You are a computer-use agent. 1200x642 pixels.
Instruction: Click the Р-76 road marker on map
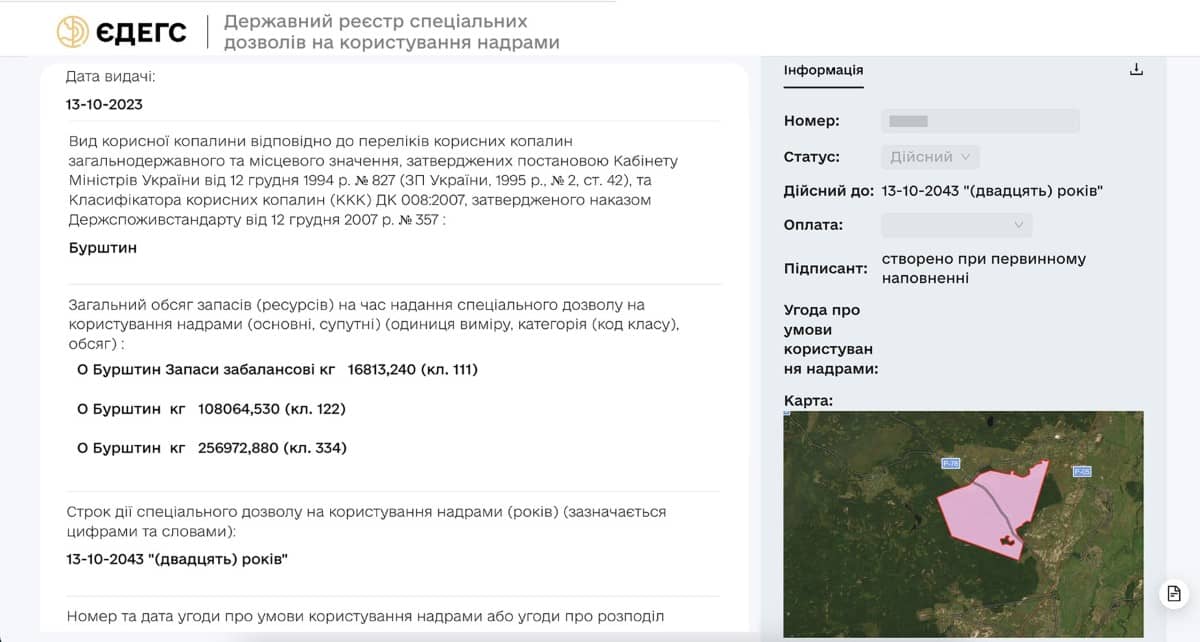point(951,463)
